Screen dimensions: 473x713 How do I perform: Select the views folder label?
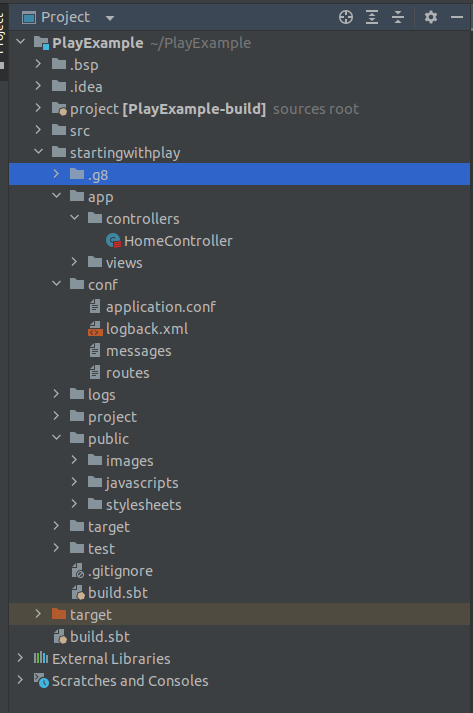coord(124,263)
